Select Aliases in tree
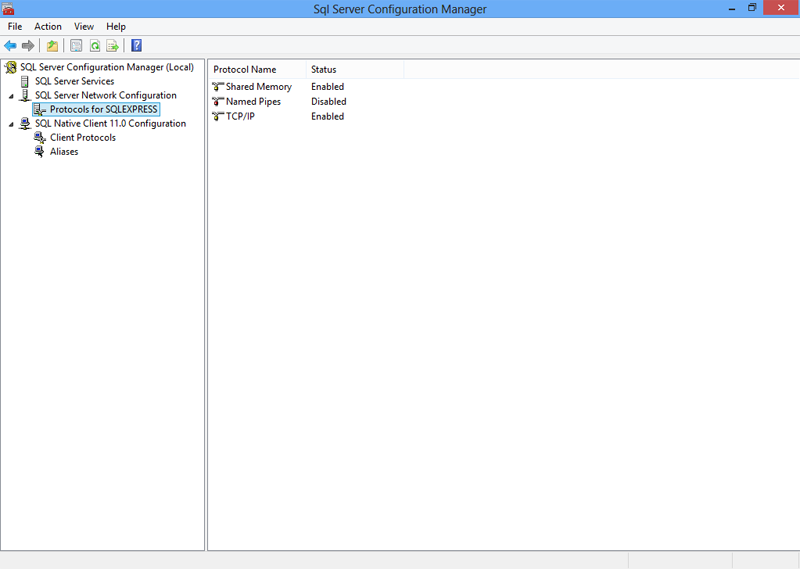This screenshot has width=800, height=569. [x=64, y=152]
